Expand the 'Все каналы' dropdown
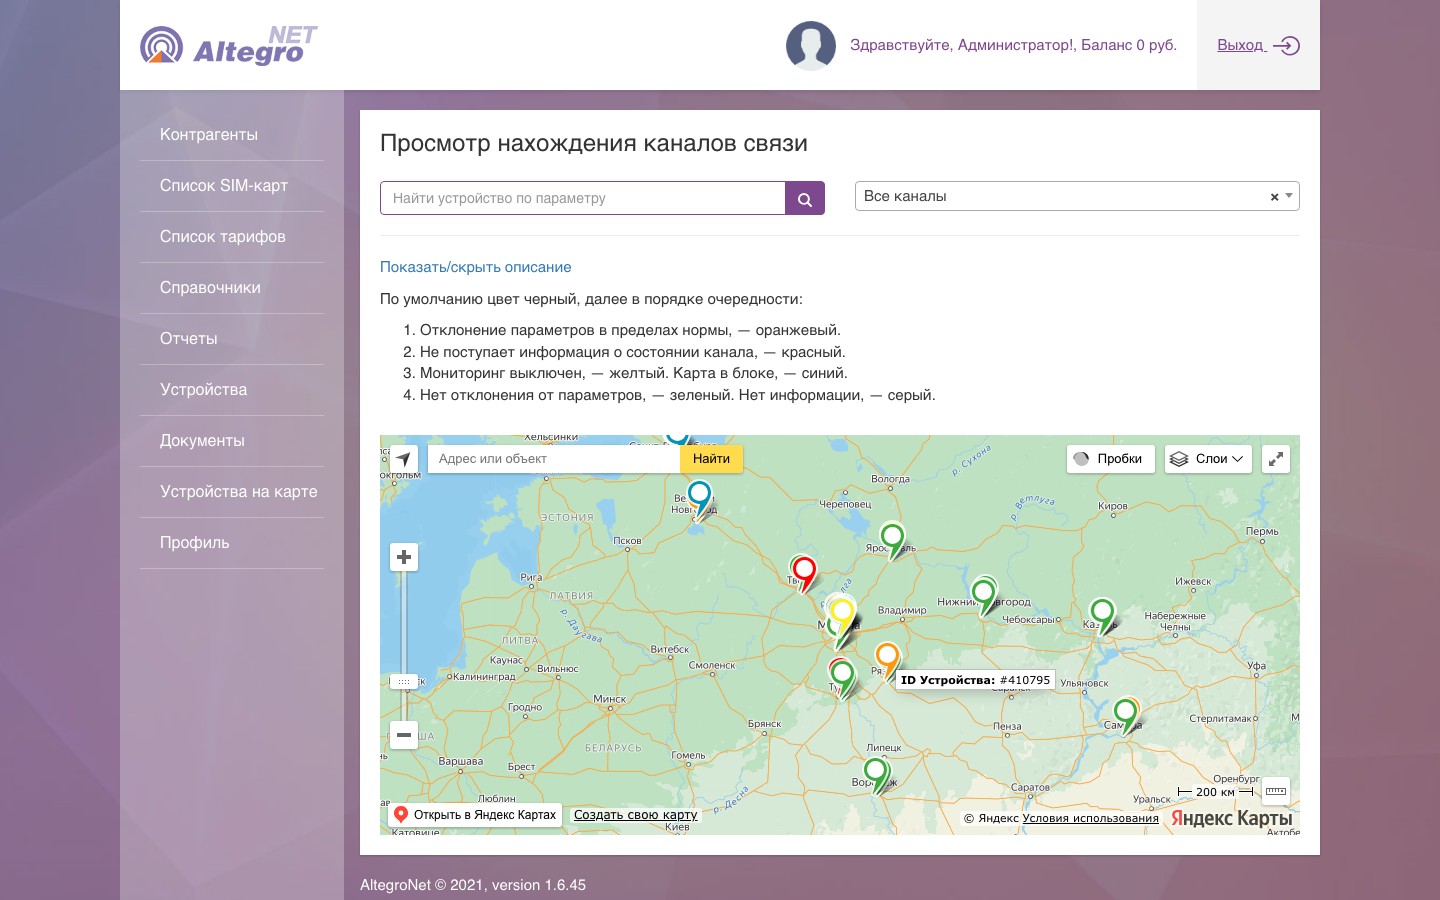The width and height of the screenshot is (1440, 900). pos(1290,196)
